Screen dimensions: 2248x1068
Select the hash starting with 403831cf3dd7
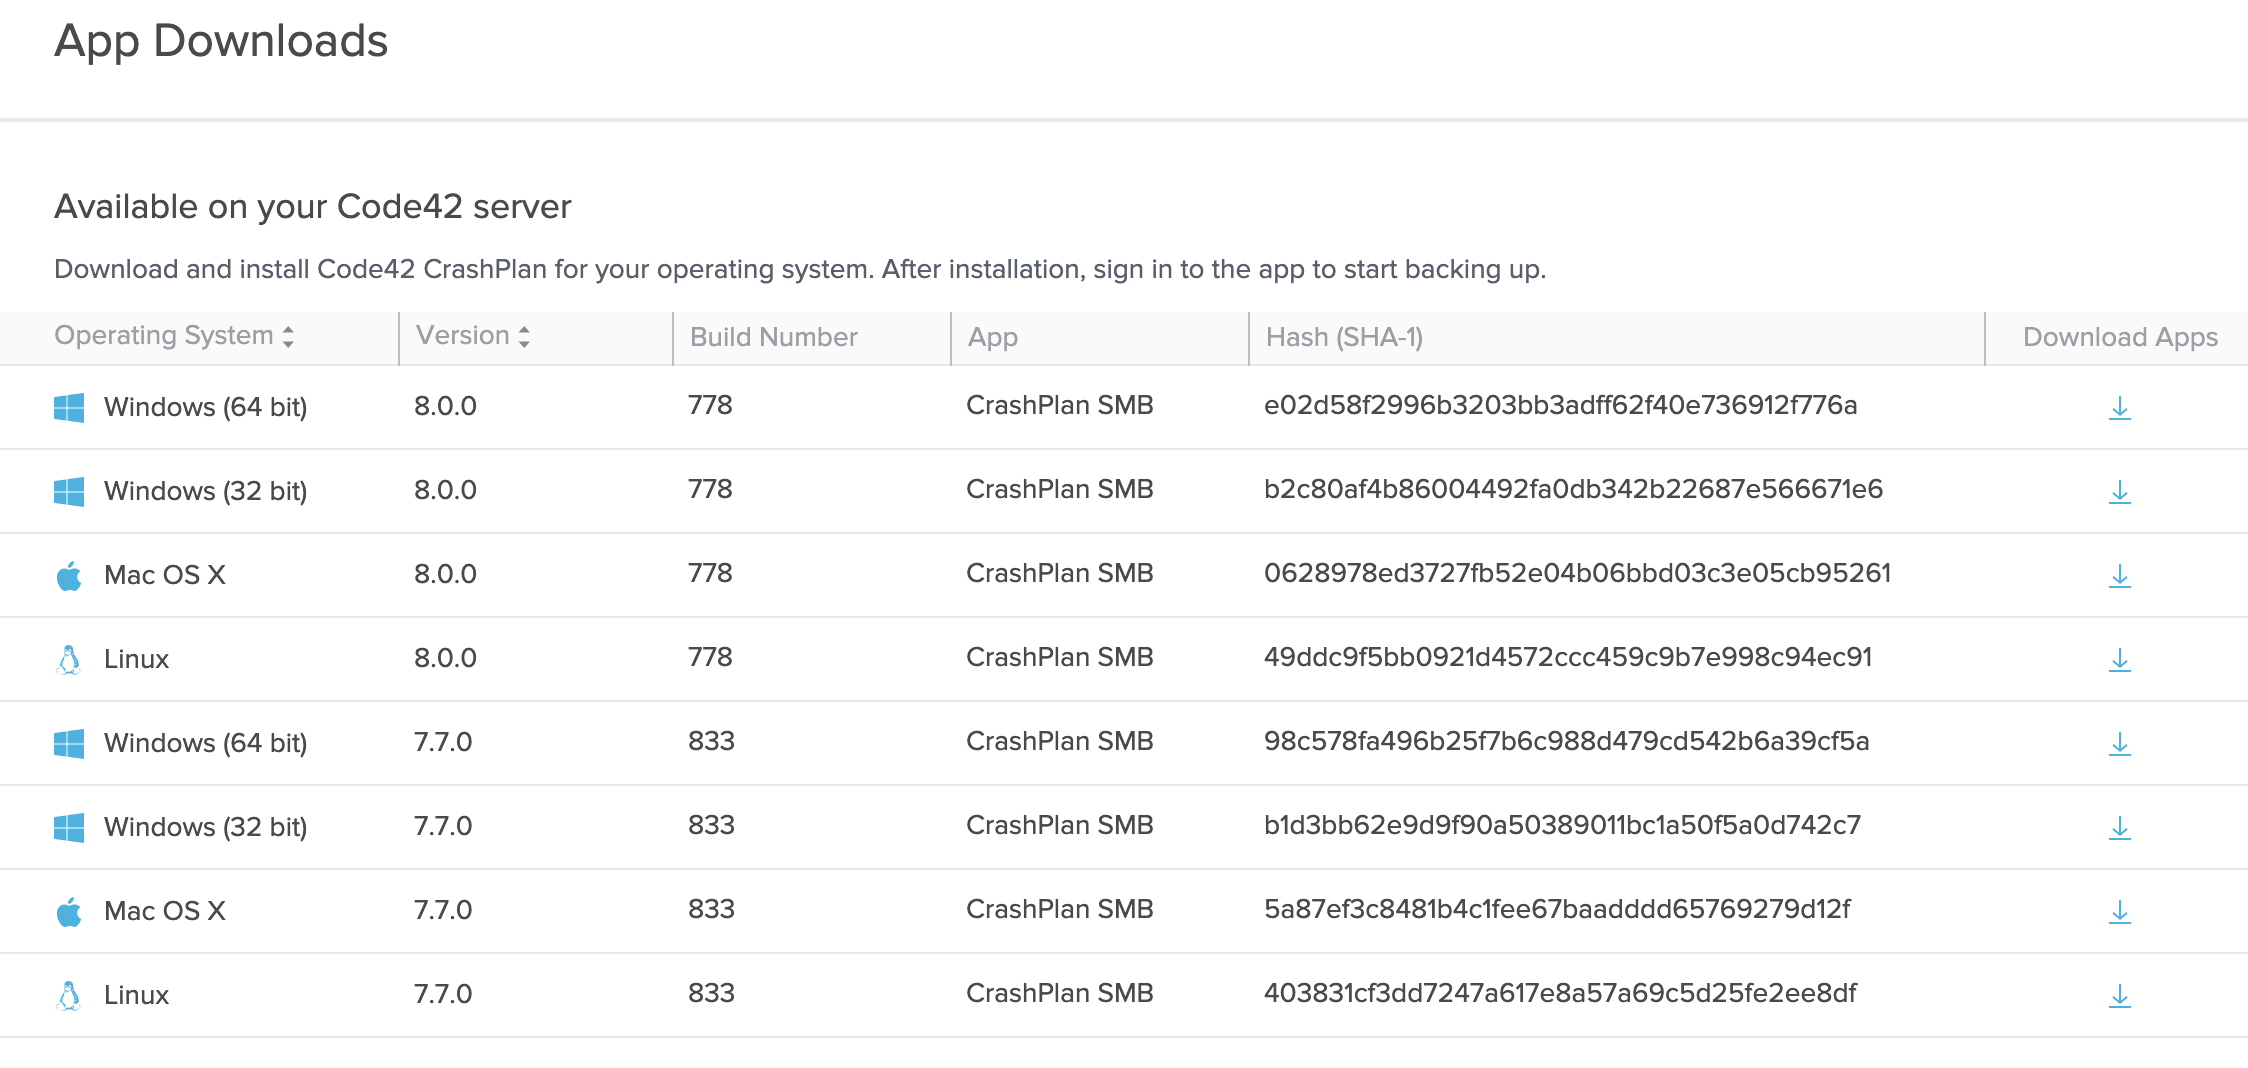1560,993
